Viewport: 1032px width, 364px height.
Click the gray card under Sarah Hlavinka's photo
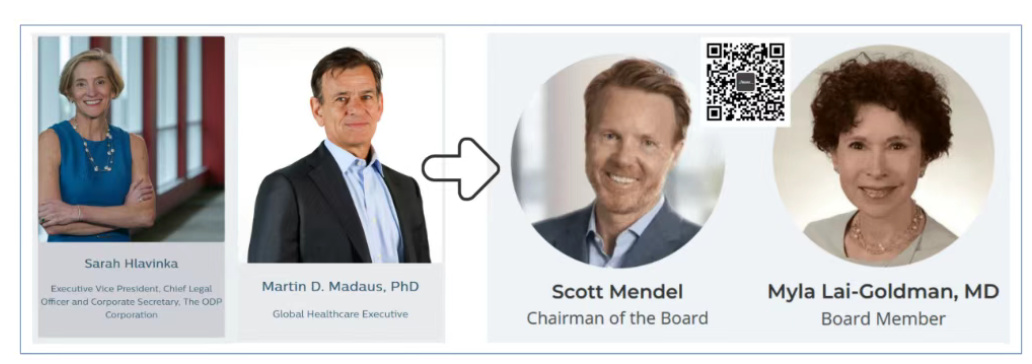coord(131,290)
